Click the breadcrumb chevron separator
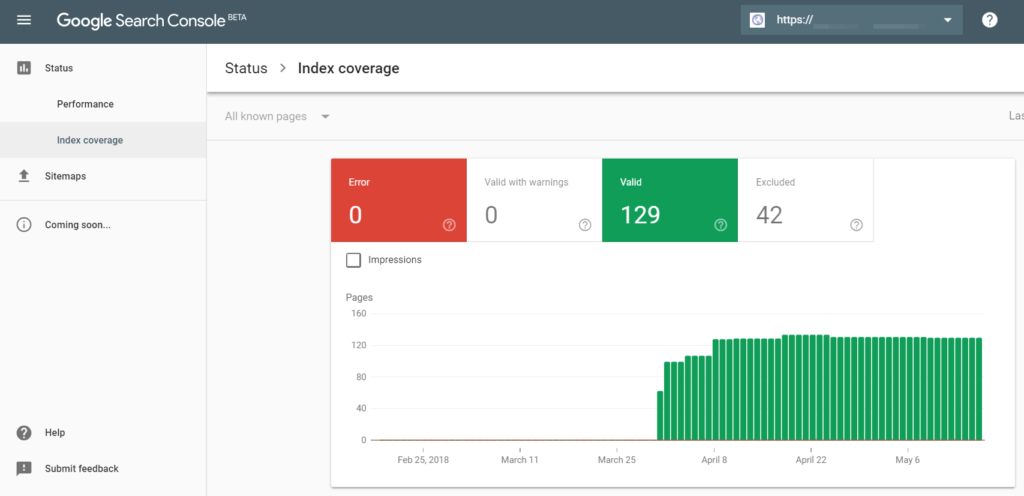Screen dimensions: 1024x496 [283, 68]
